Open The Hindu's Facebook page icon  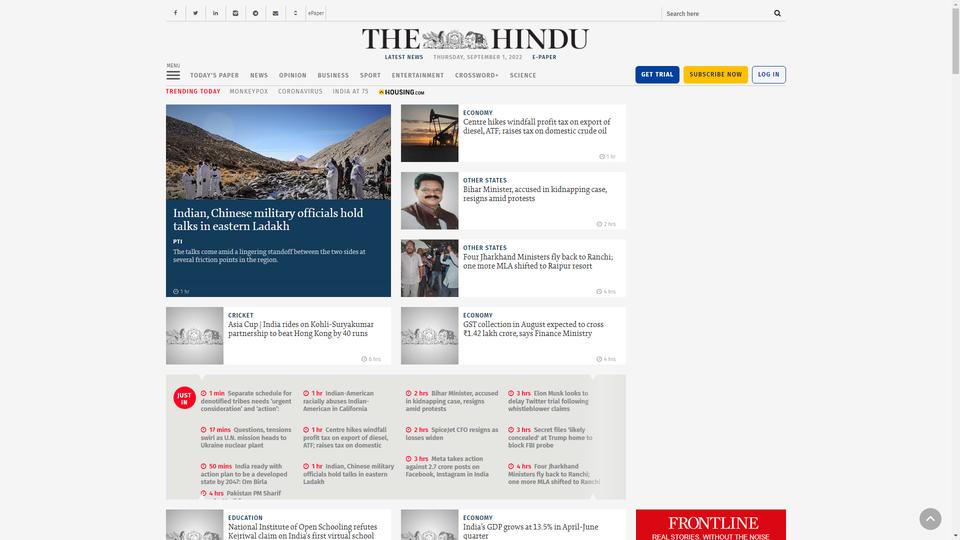pos(176,13)
